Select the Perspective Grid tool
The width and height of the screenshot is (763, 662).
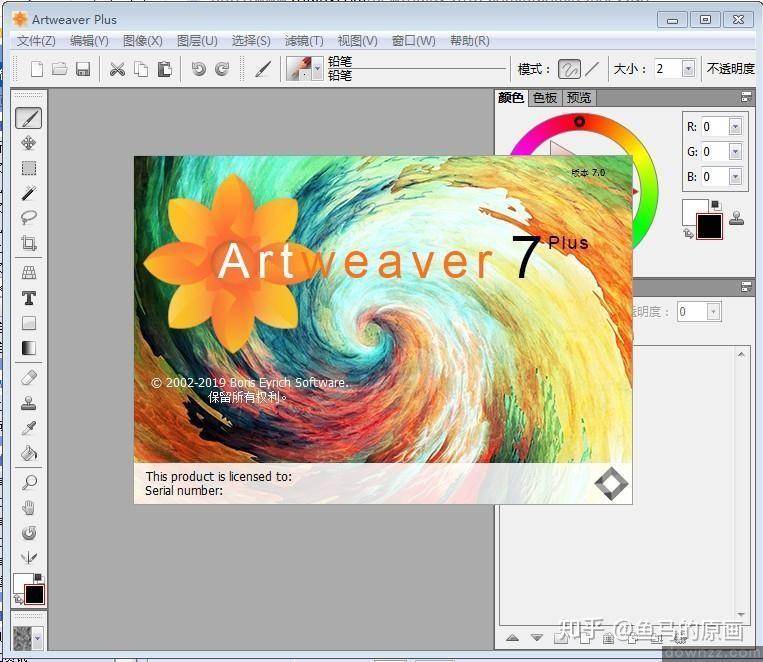[29, 273]
